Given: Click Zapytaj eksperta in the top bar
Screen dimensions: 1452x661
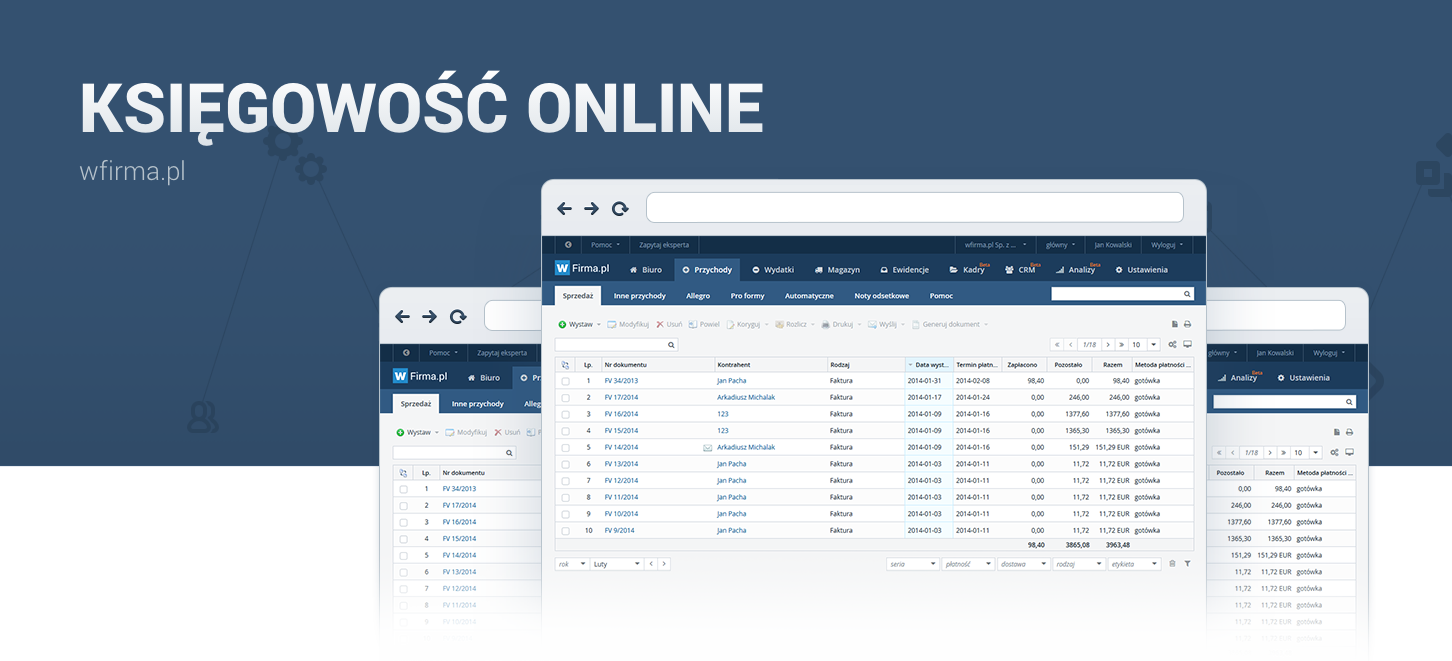Looking at the screenshot, I should pyautogui.click(x=664, y=244).
